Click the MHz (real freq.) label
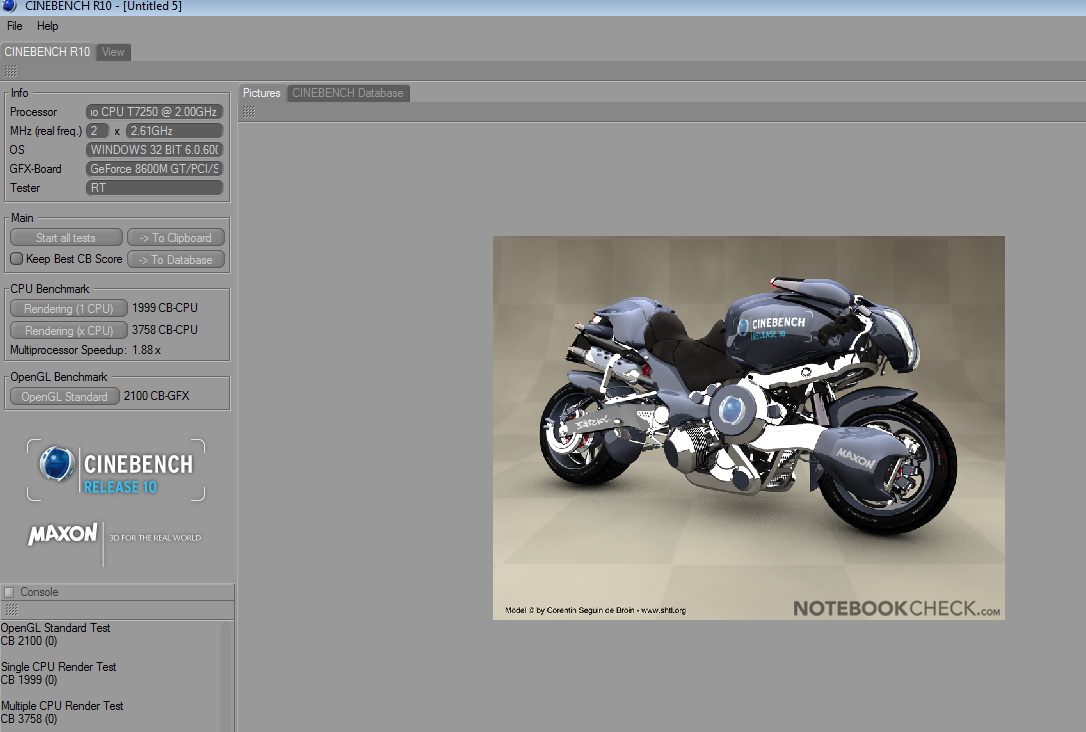This screenshot has width=1086, height=732. (x=46, y=130)
